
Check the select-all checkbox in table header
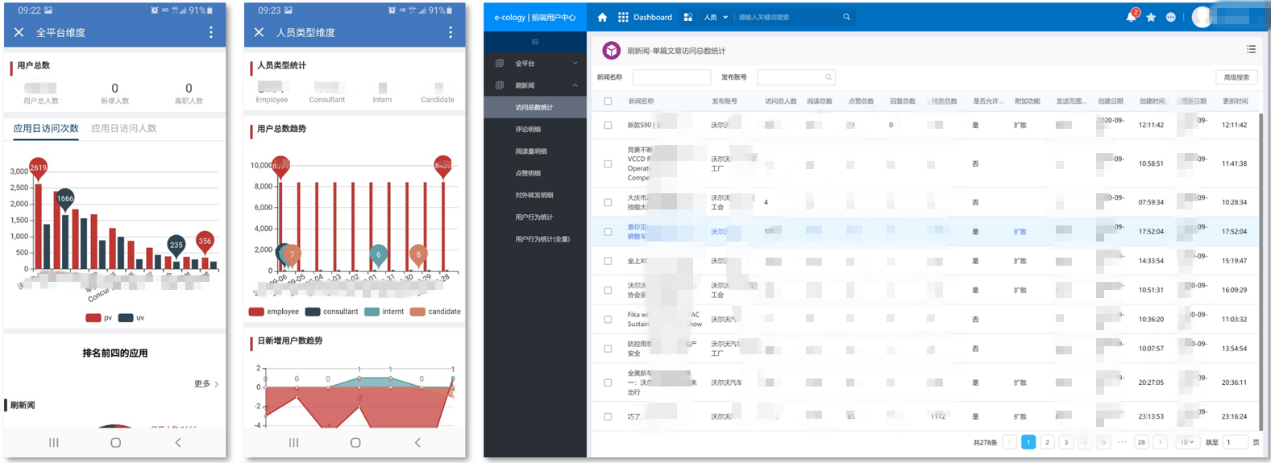(x=608, y=101)
